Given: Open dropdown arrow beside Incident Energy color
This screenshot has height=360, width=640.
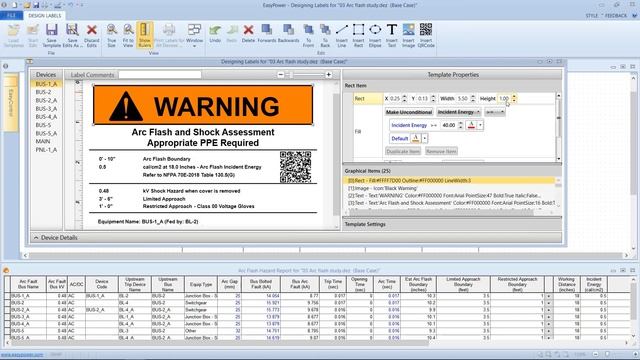Looking at the screenshot, I should coord(480,125).
